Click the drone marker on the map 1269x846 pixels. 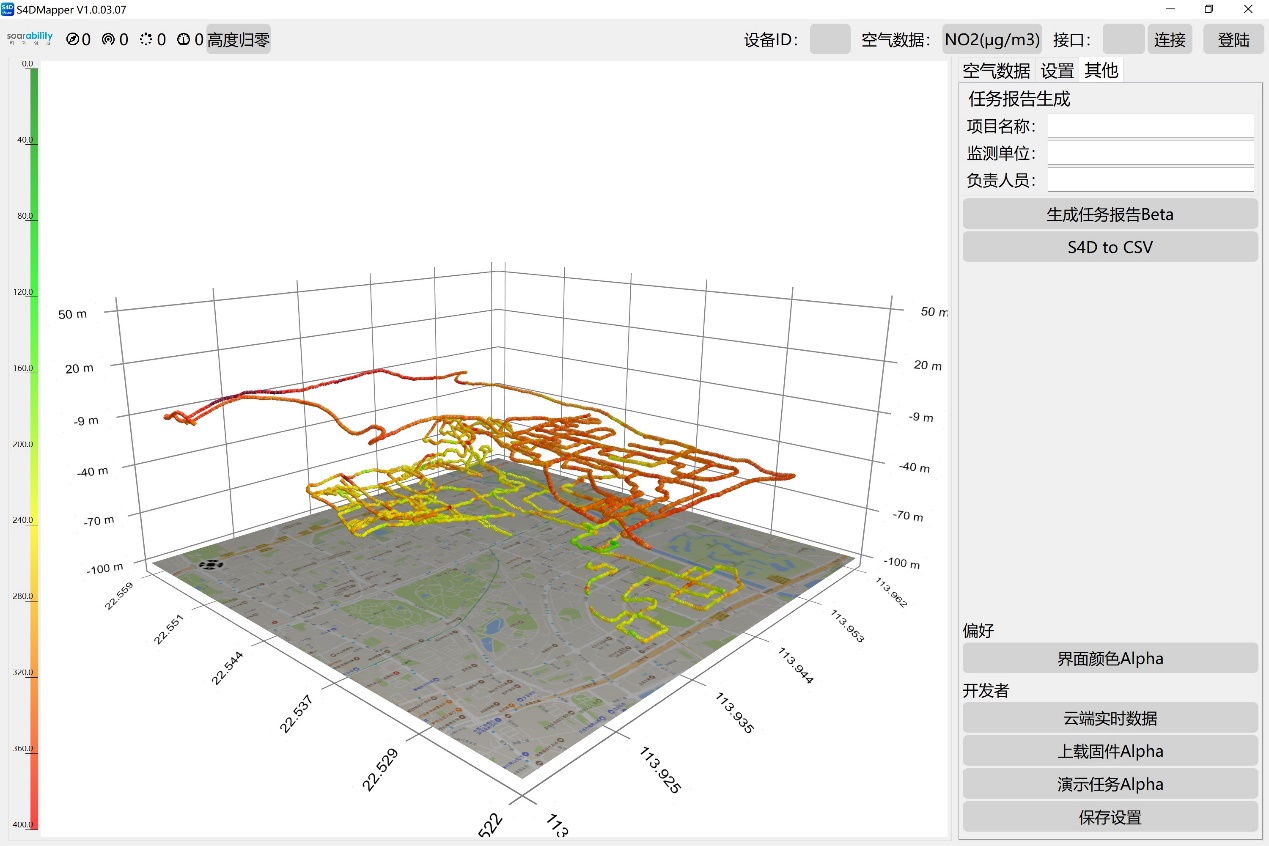tap(211, 563)
